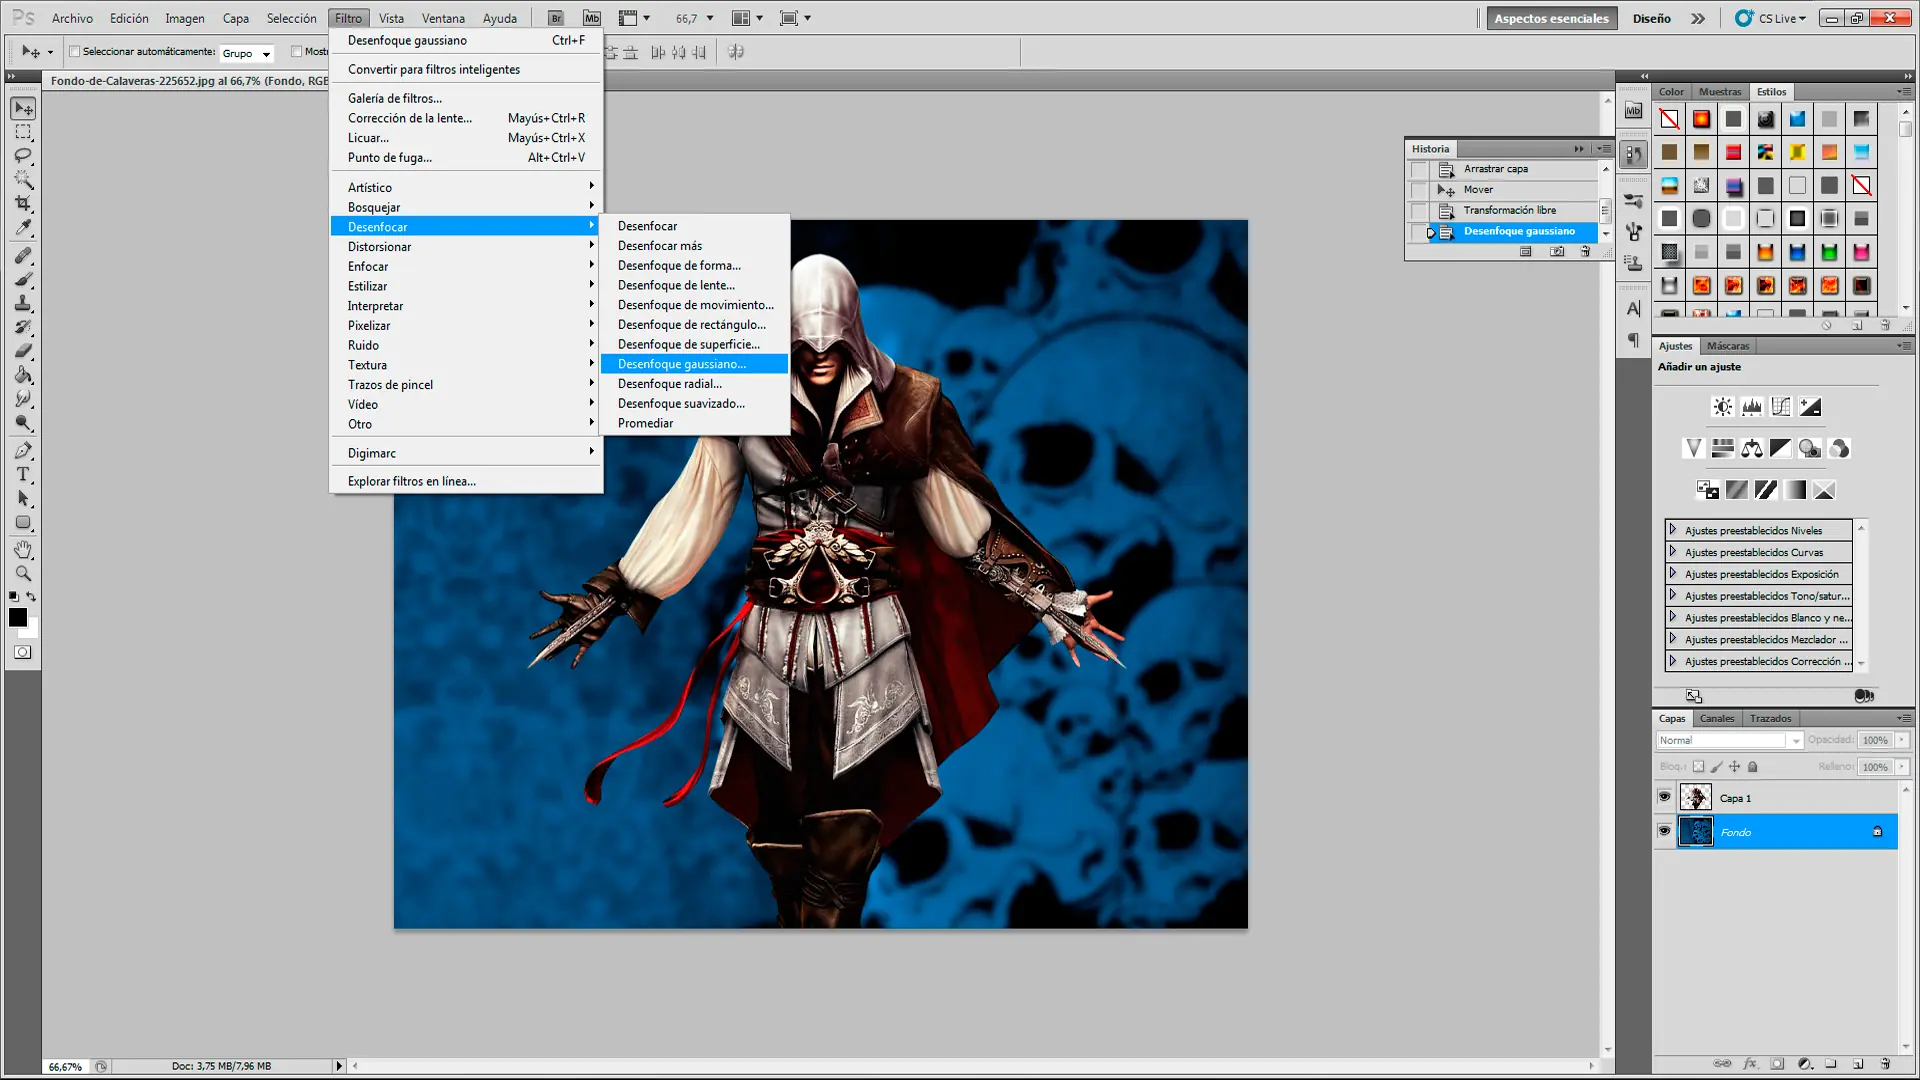Open the 66,7 zoom level dropdown

click(x=710, y=18)
